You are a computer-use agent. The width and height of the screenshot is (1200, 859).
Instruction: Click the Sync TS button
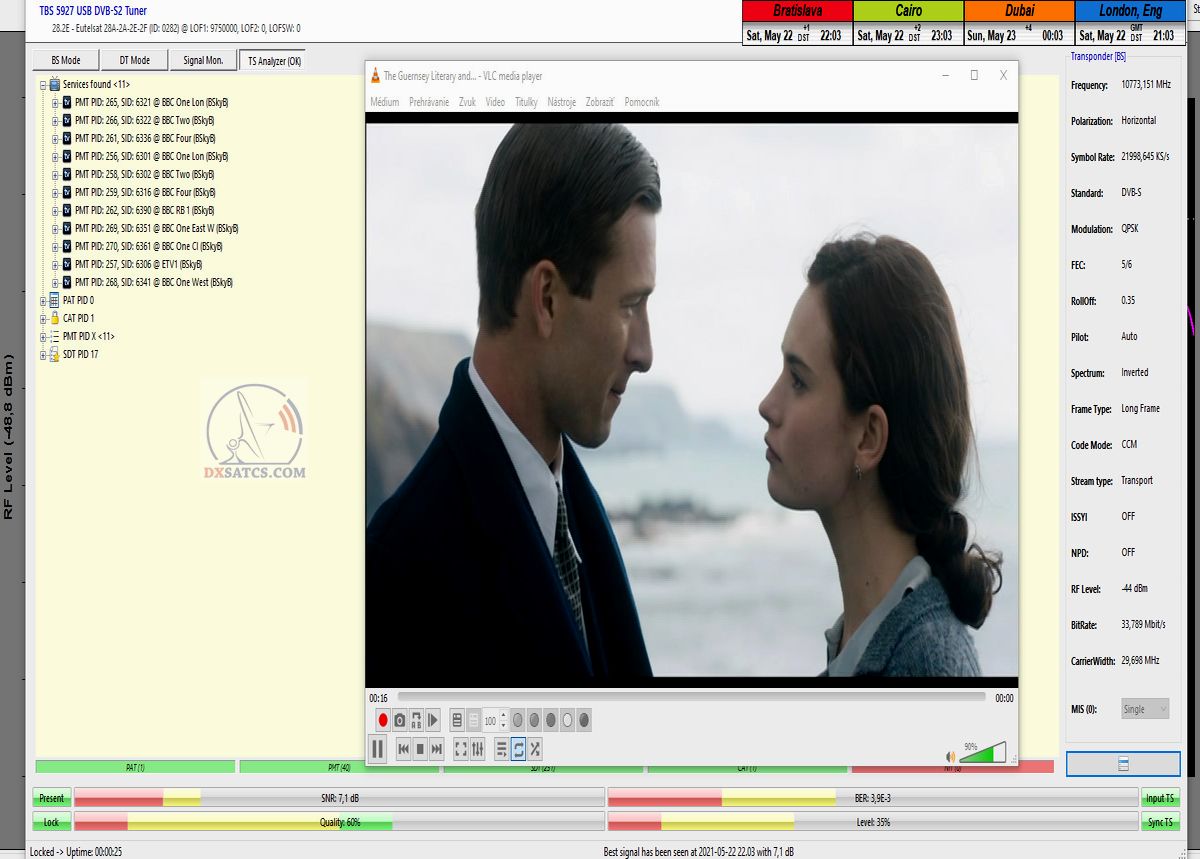pos(1160,822)
